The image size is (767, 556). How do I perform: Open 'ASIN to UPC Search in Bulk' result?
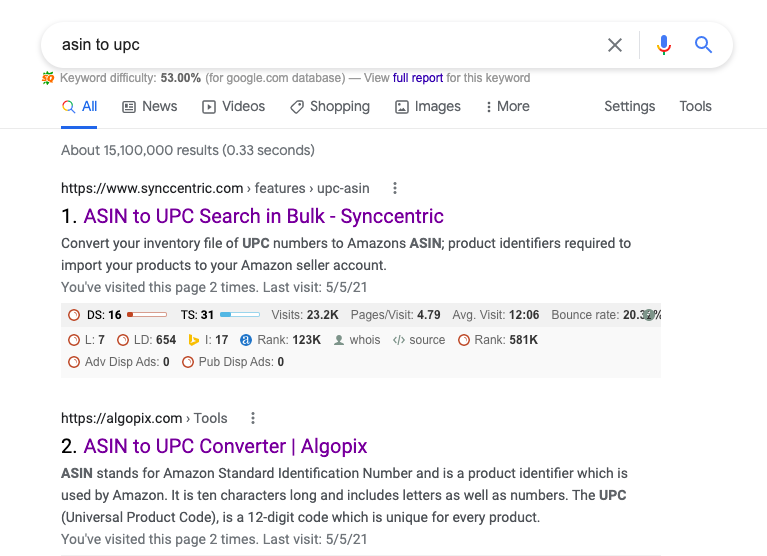[263, 216]
